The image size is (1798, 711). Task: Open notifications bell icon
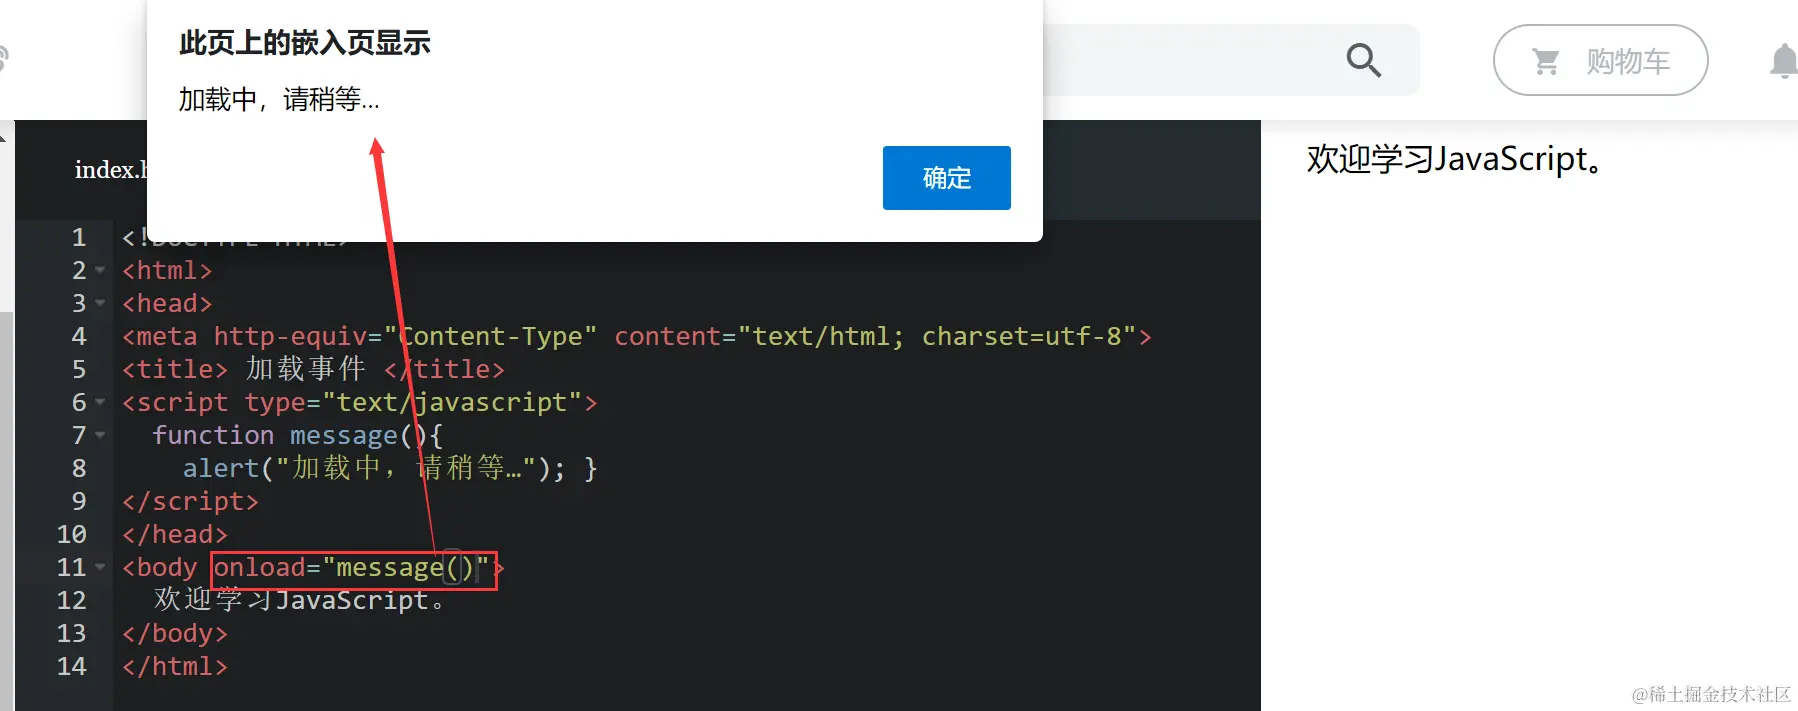tap(1784, 60)
